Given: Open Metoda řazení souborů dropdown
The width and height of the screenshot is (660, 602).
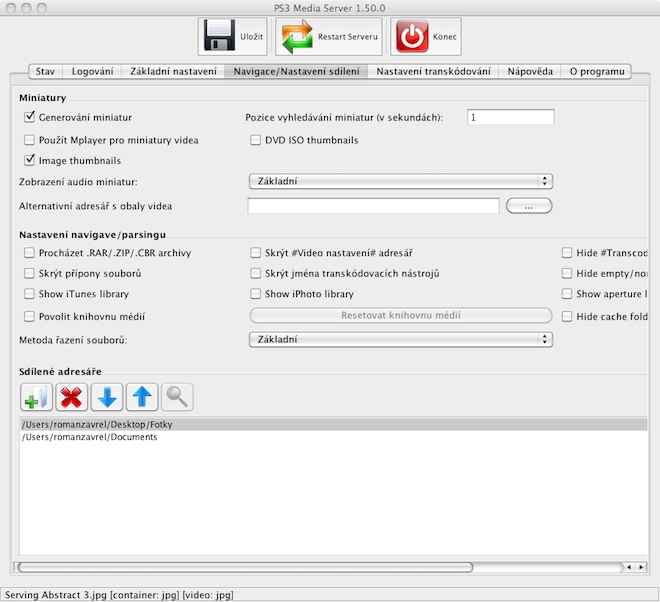Looking at the screenshot, I should (x=401, y=339).
